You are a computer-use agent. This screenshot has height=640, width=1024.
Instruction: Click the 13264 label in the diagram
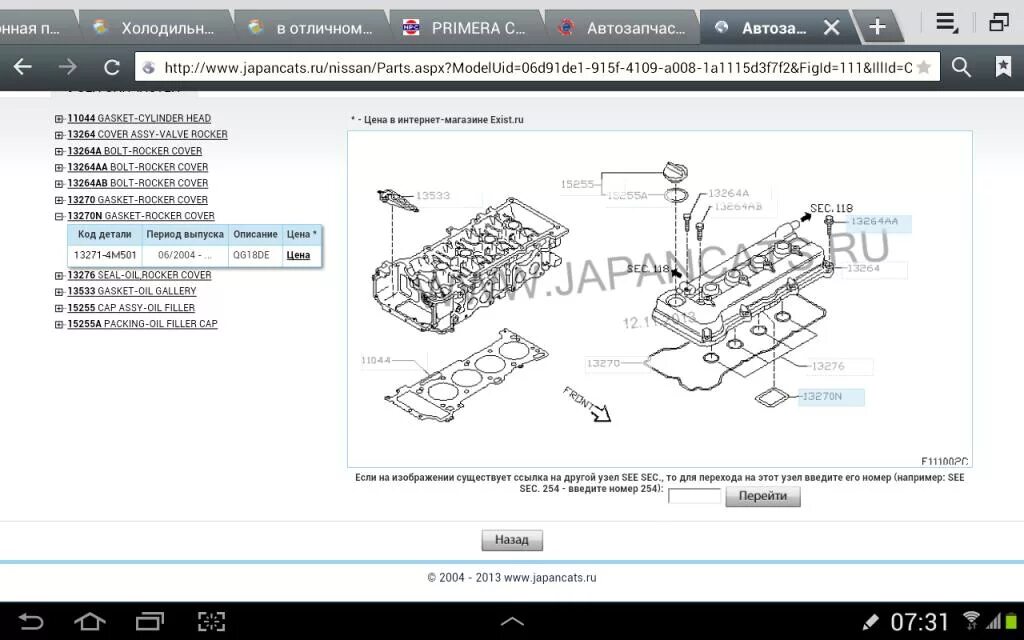[863, 268]
